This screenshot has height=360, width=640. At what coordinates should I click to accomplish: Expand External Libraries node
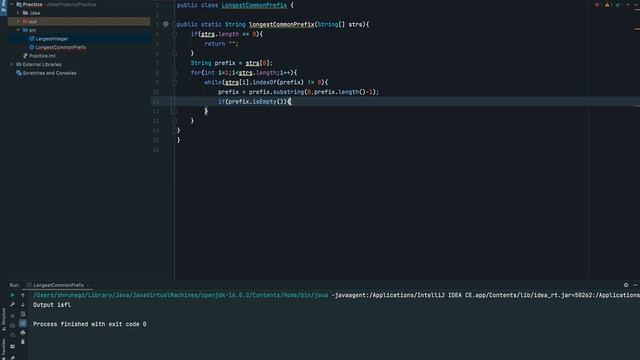coord(11,64)
